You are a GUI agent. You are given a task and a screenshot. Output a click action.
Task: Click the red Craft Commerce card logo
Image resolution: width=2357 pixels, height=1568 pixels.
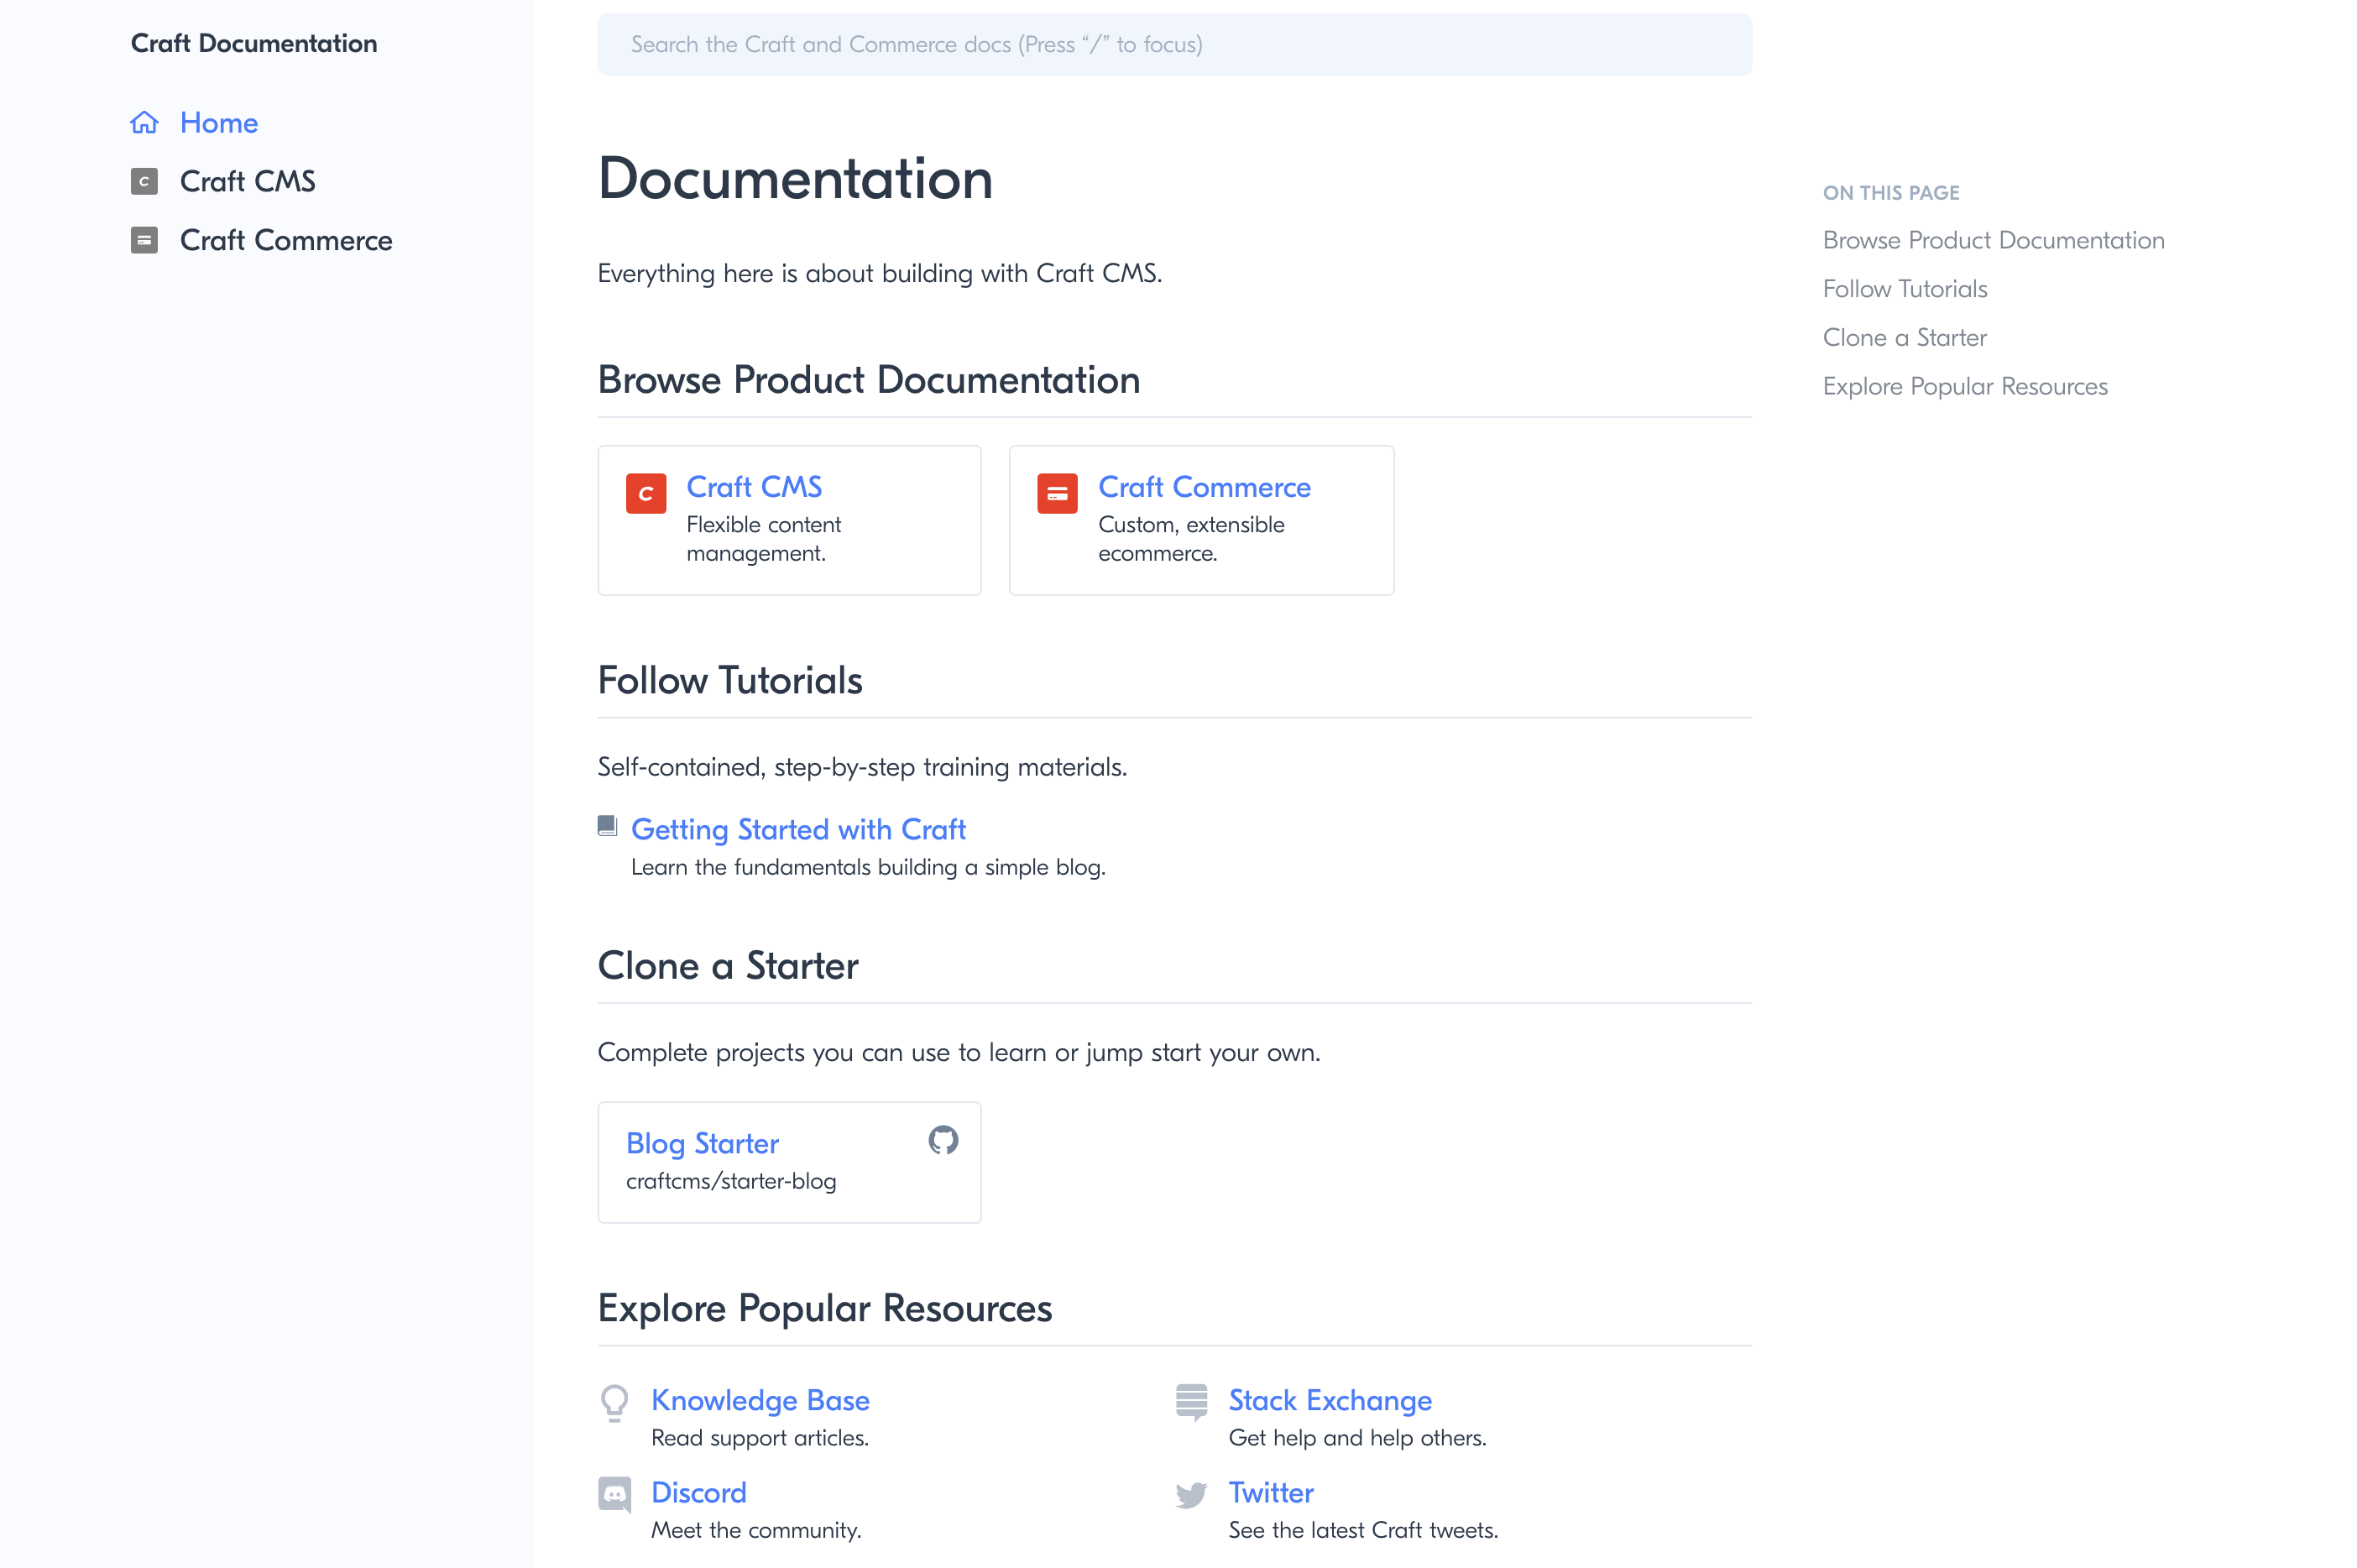click(1057, 493)
